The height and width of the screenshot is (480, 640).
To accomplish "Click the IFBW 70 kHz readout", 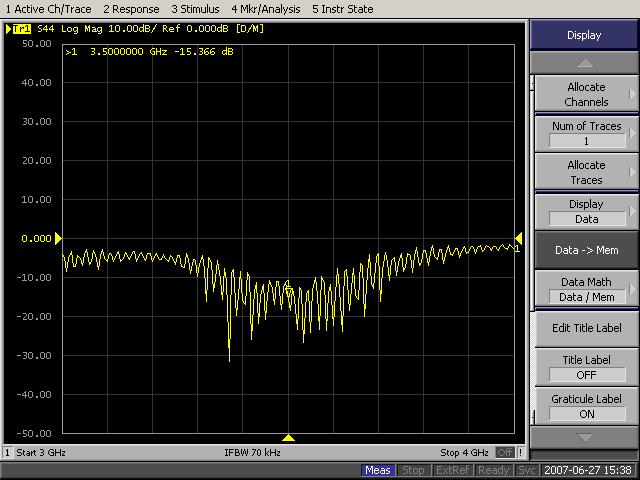I will 252,452.
